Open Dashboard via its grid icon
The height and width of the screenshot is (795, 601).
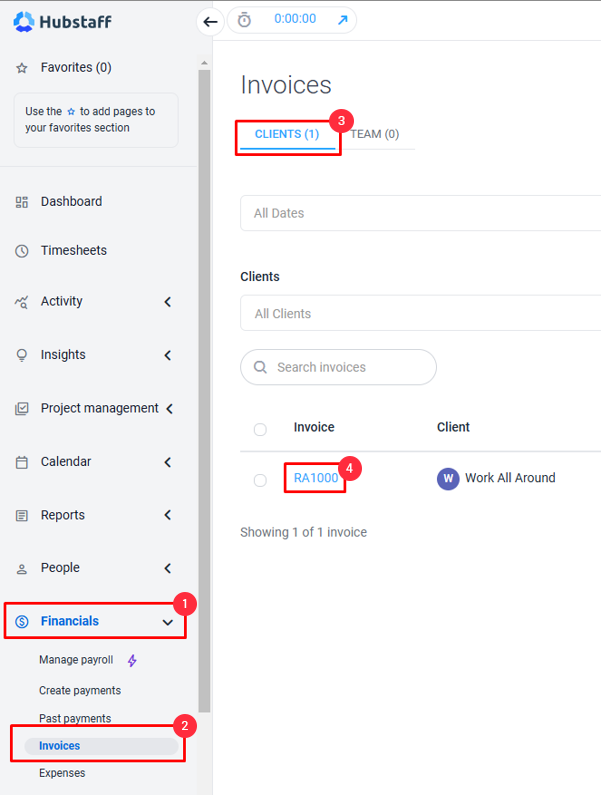tap(21, 202)
